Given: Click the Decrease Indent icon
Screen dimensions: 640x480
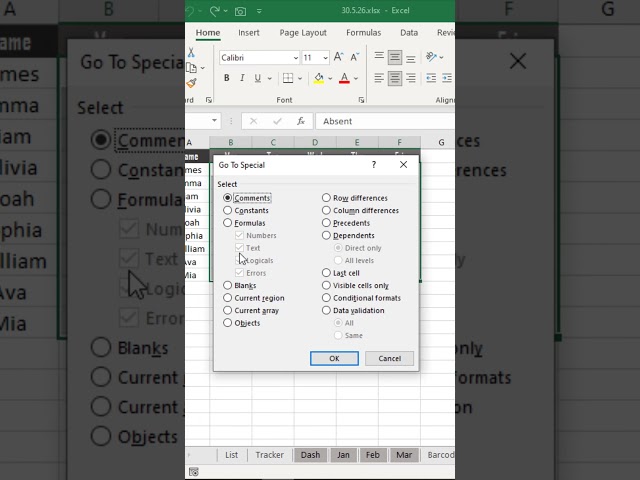Looking at the screenshot, I should (x=431, y=78).
